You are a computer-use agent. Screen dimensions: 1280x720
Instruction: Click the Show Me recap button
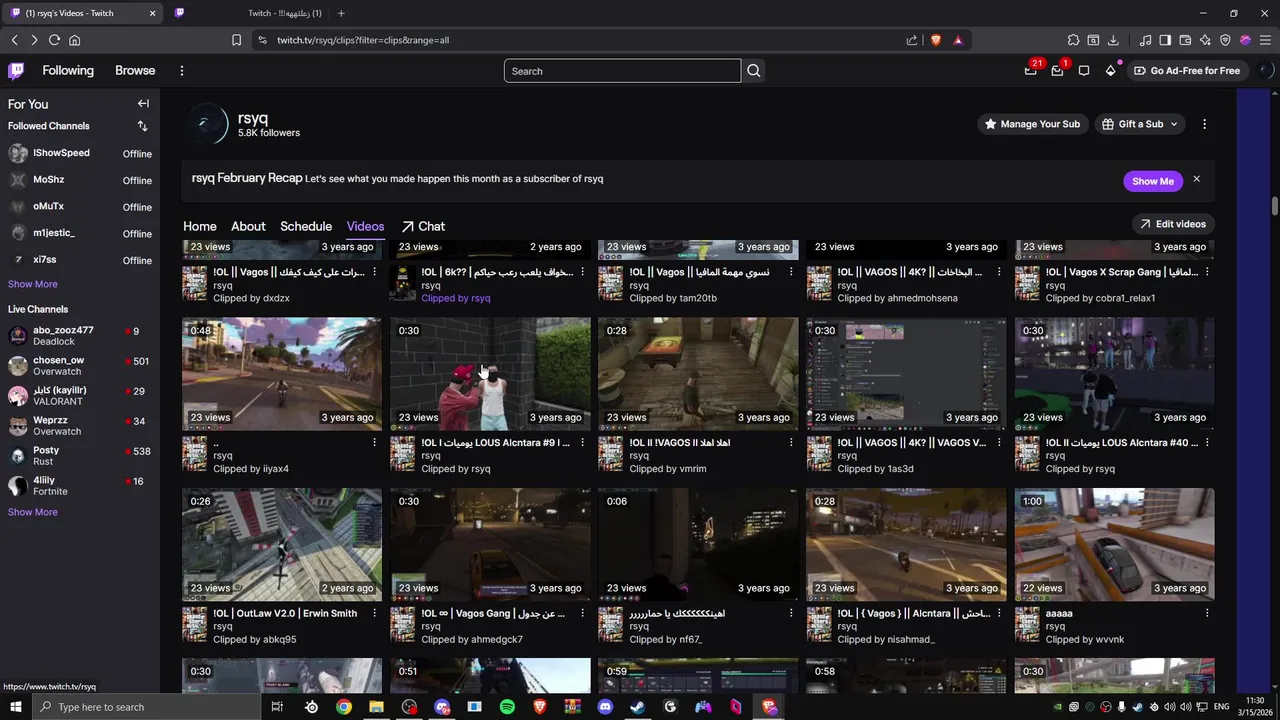1153,181
